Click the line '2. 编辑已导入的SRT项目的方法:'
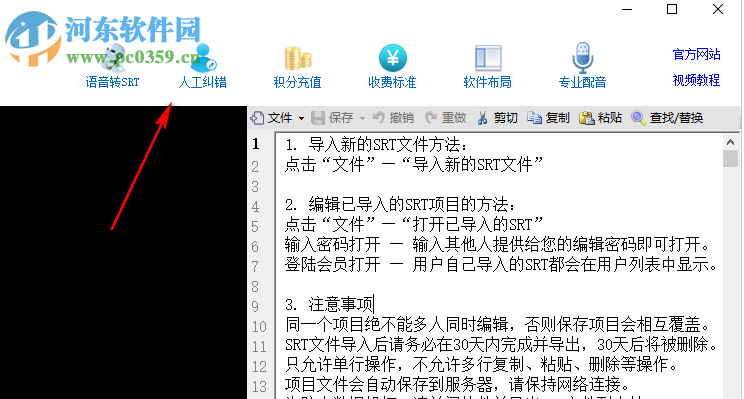The height and width of the screenshot is (399, 744). [x=400, y=204]
